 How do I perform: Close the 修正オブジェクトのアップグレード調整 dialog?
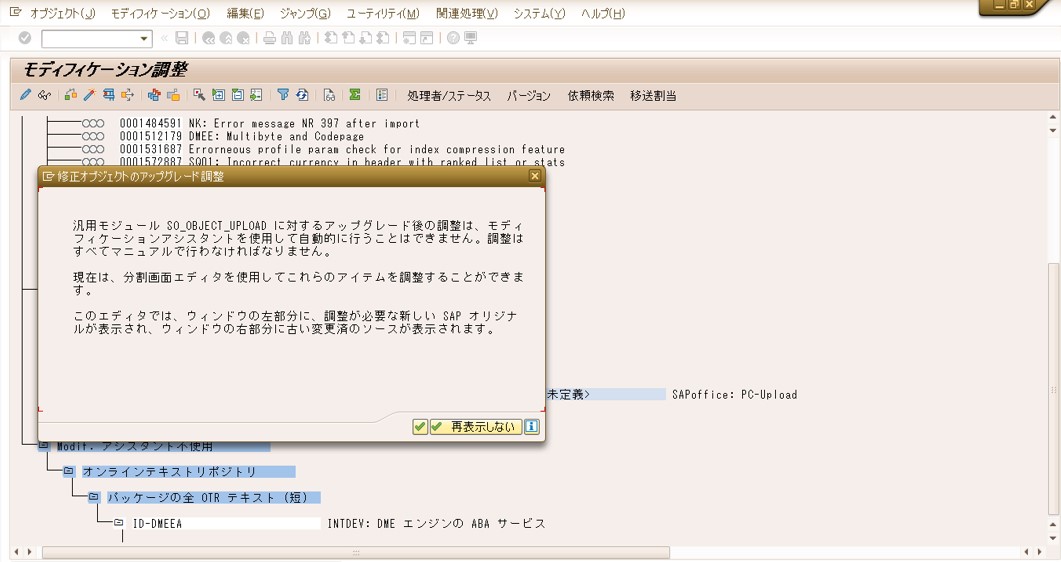(x=535, y=176)
